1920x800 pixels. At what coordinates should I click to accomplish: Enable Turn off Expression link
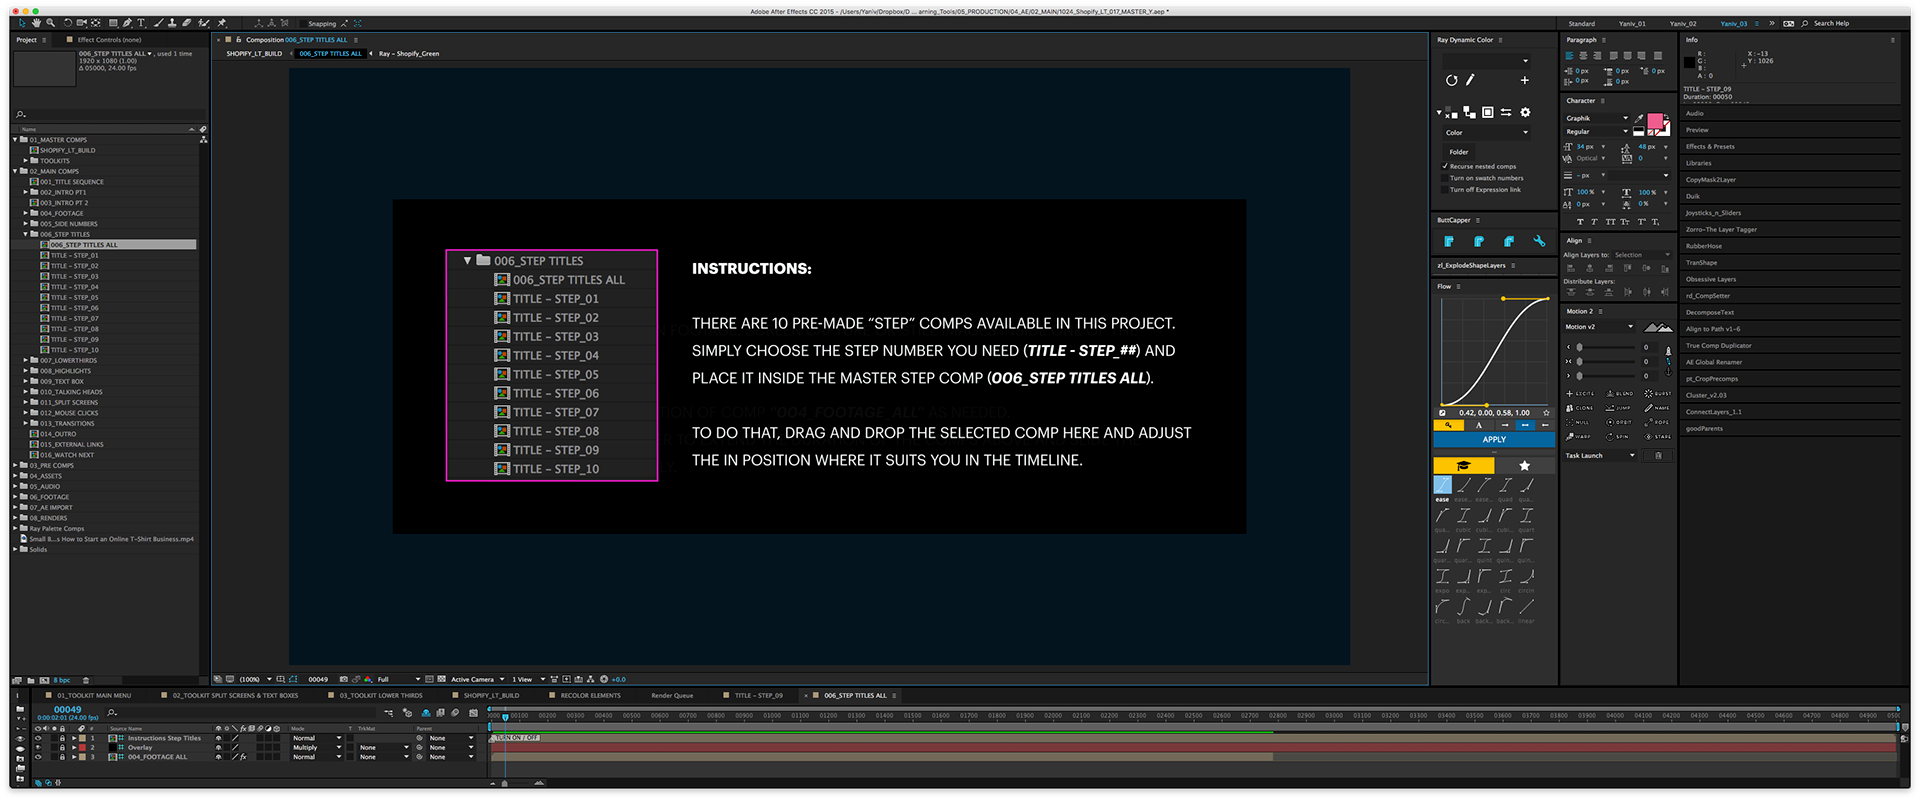1444,190
